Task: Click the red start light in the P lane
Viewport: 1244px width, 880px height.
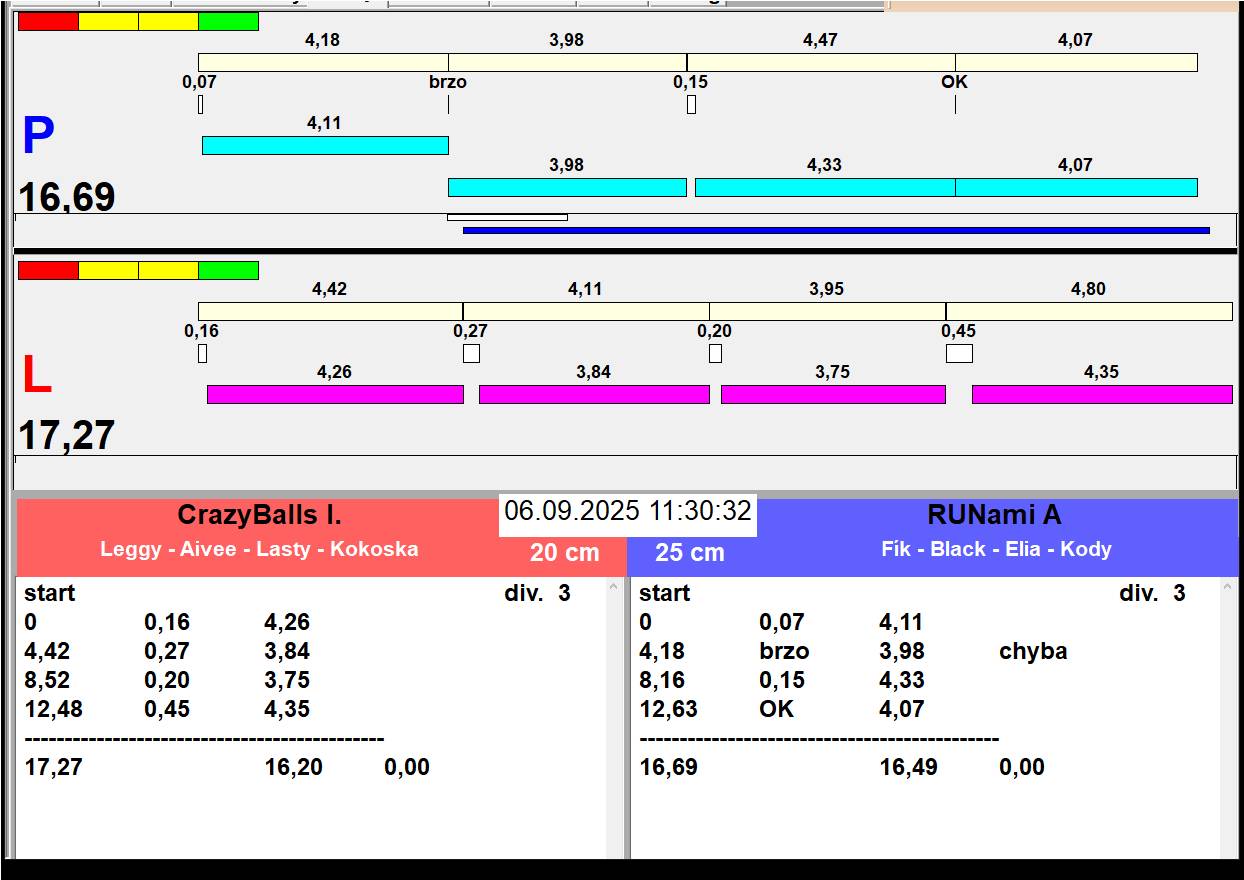Action: click(x=48, y=21)
